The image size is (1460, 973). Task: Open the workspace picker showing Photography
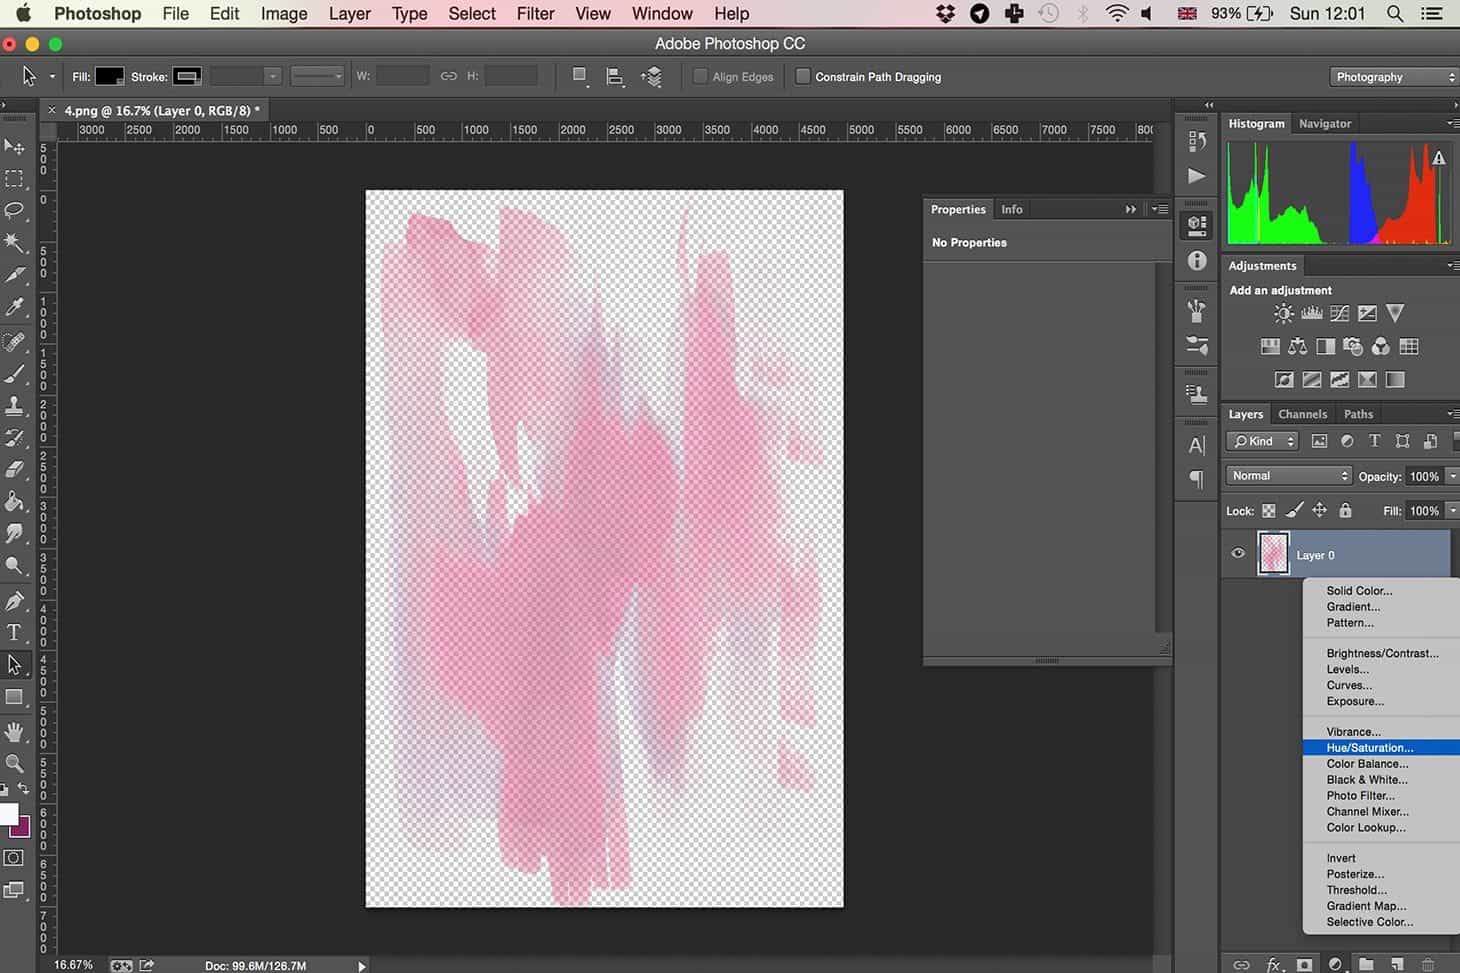pyautogui.click(x=1392, y=76)
